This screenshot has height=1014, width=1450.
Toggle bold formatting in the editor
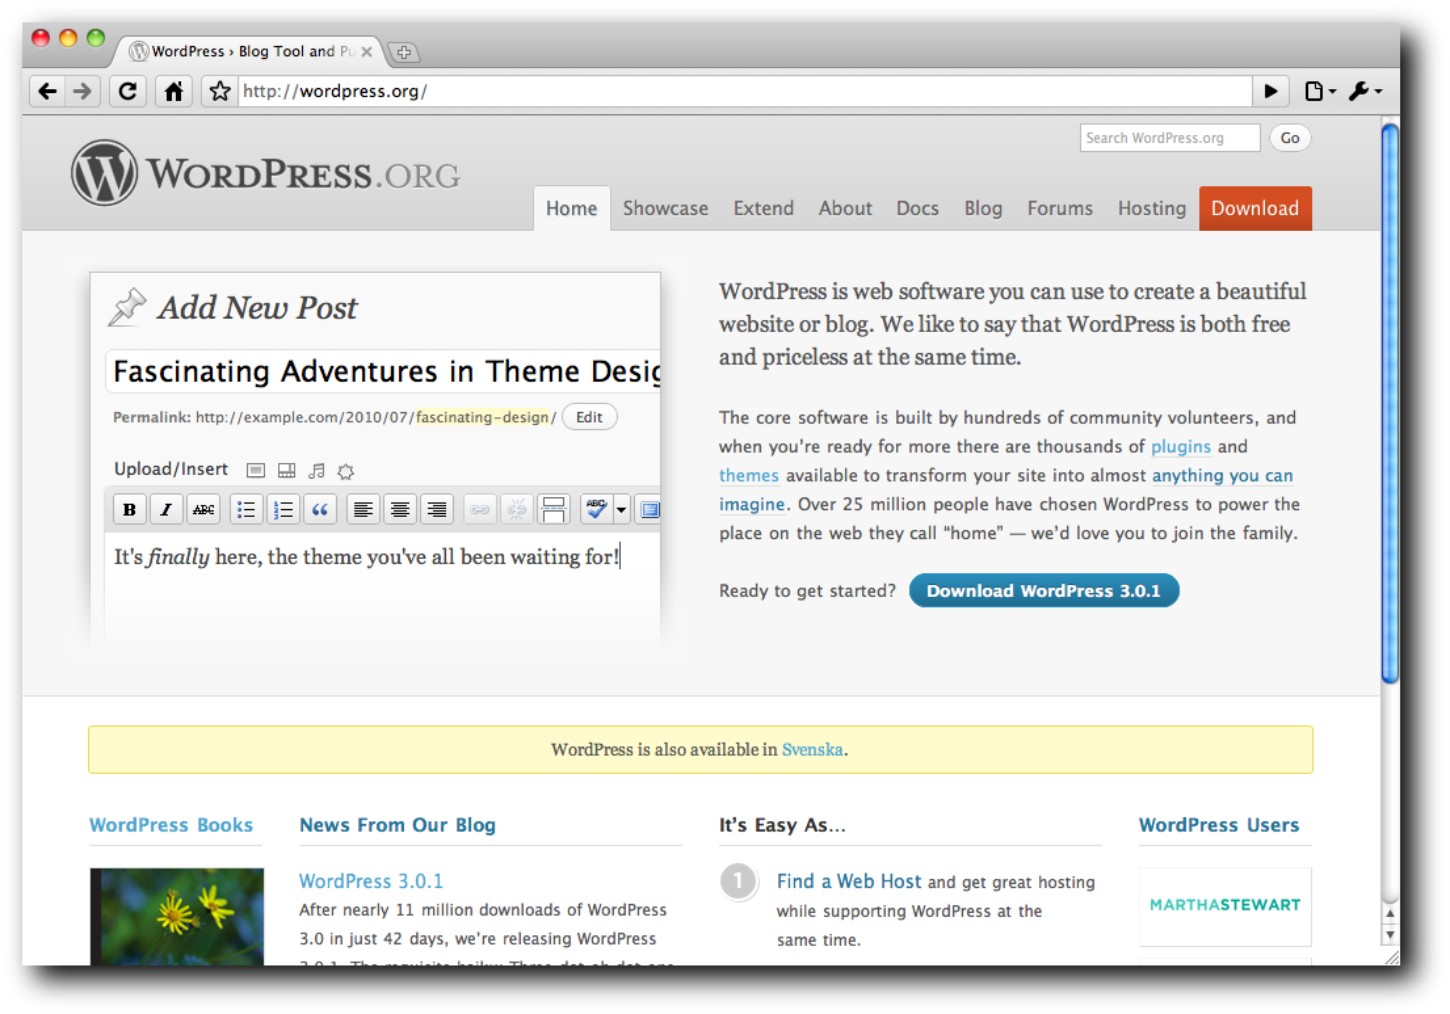[x=130, y=509]
